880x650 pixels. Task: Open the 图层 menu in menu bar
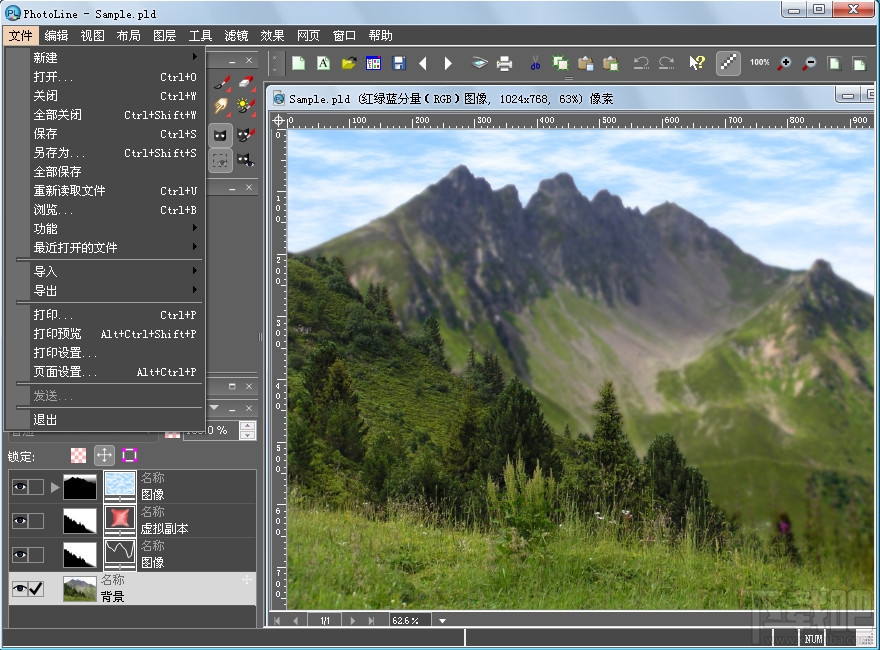(x=164, y=36)
